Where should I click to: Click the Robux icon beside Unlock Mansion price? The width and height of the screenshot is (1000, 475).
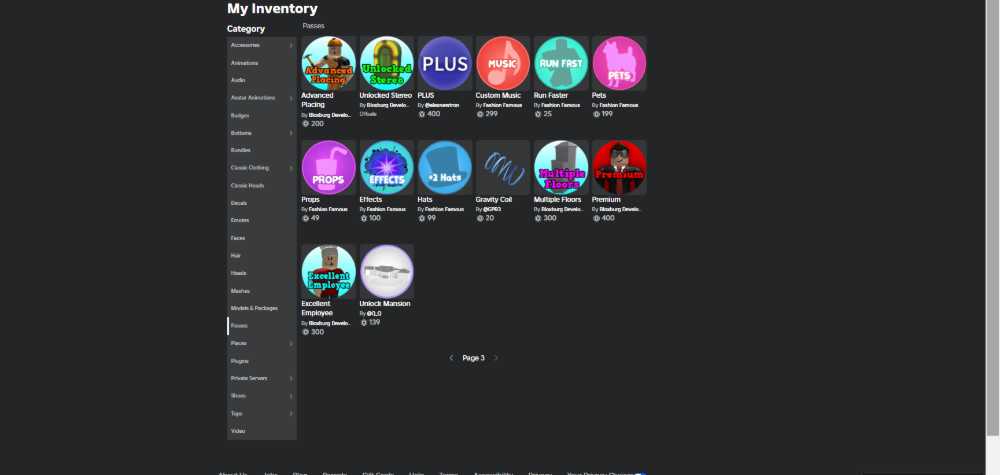[x=364, y=323]
